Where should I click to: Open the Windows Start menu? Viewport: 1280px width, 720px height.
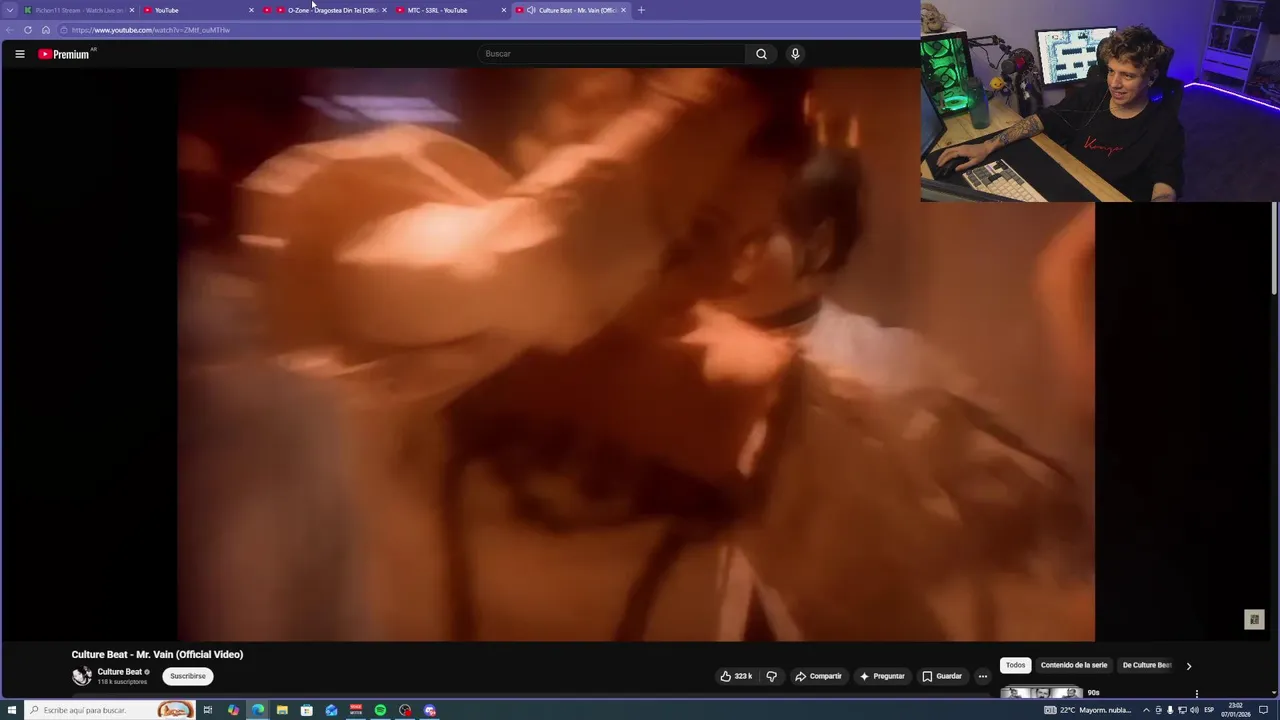[12, 710]
